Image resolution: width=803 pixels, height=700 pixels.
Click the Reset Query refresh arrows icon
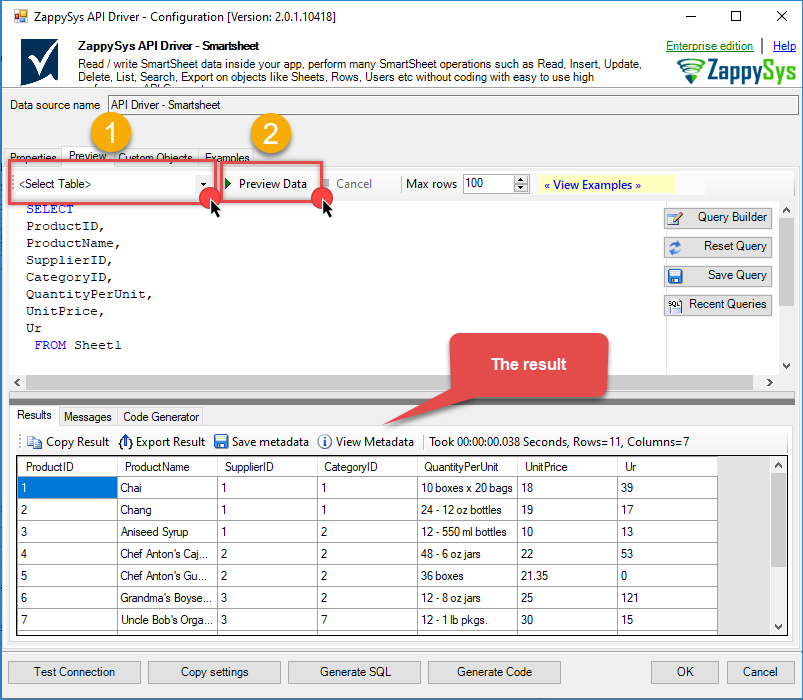point(675,247)
